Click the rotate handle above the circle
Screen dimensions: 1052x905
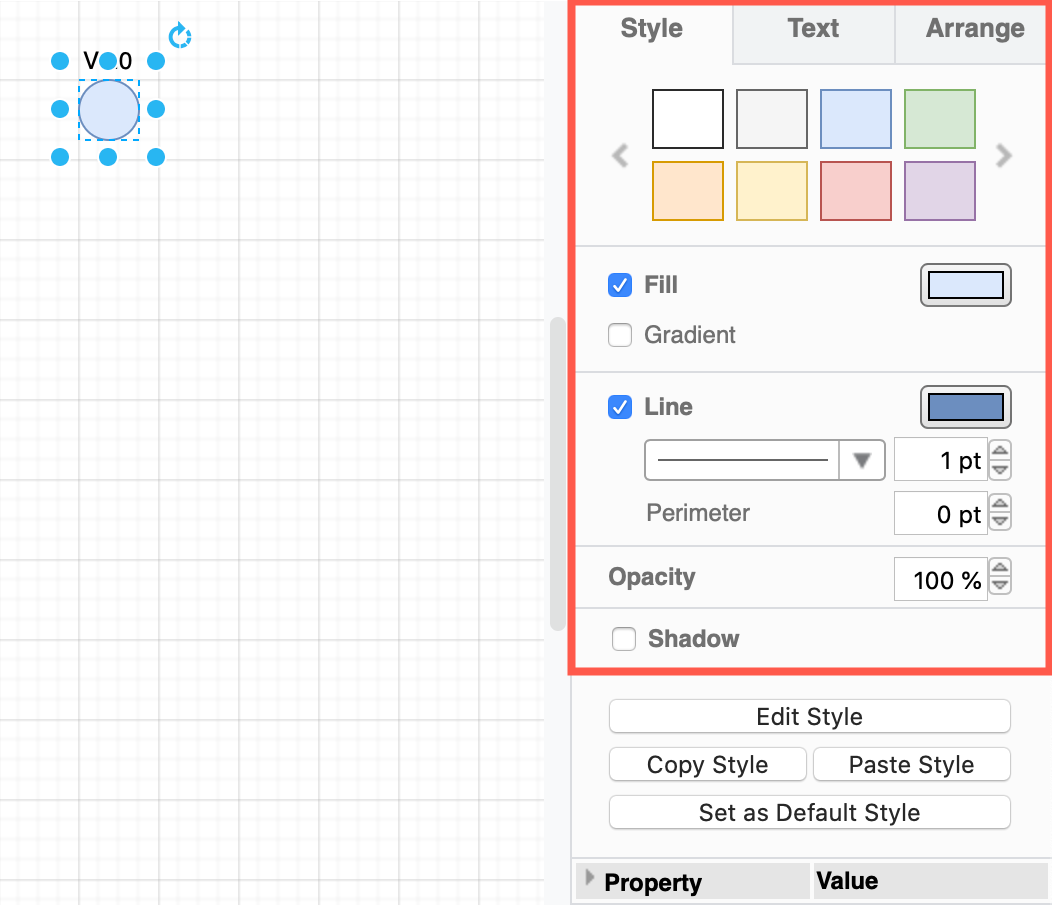[x=179, y=35]
